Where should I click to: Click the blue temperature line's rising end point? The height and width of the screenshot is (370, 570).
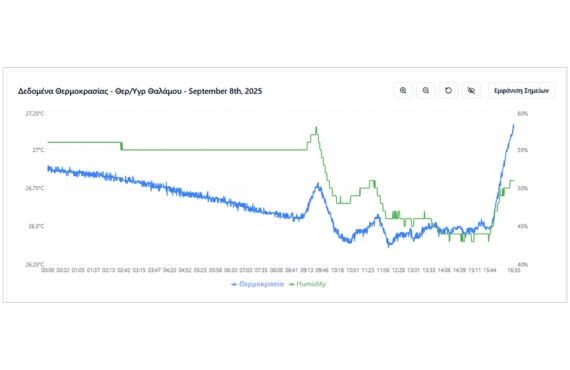514,125
